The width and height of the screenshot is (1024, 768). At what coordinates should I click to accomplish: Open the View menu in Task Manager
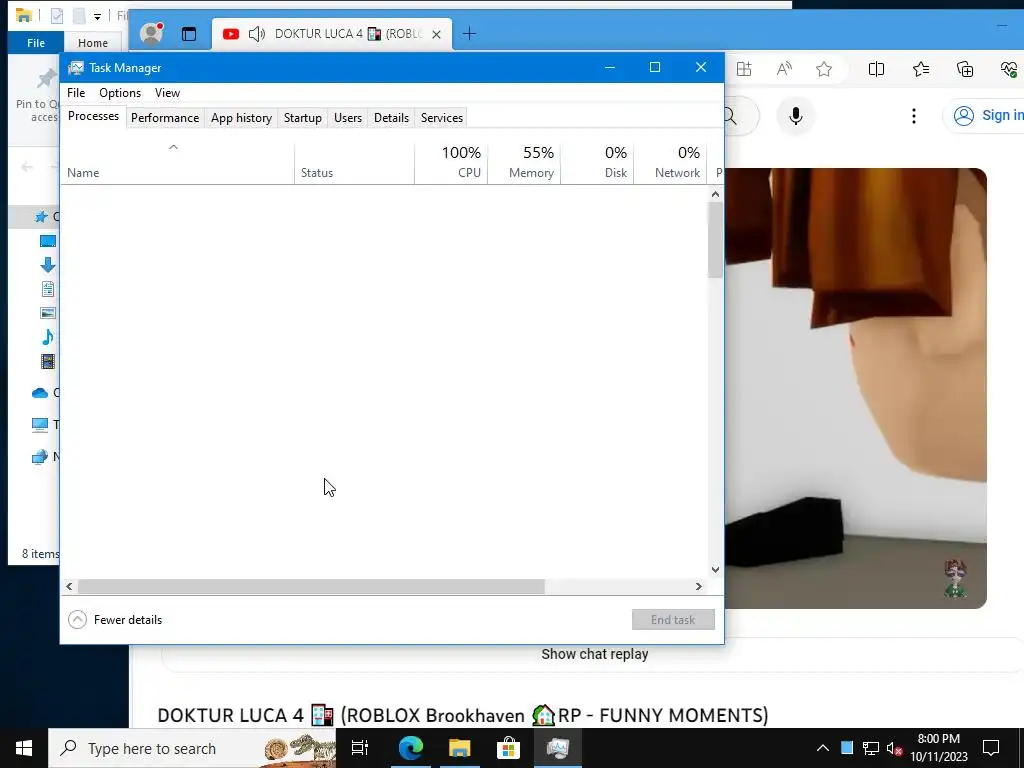[167, 93]
